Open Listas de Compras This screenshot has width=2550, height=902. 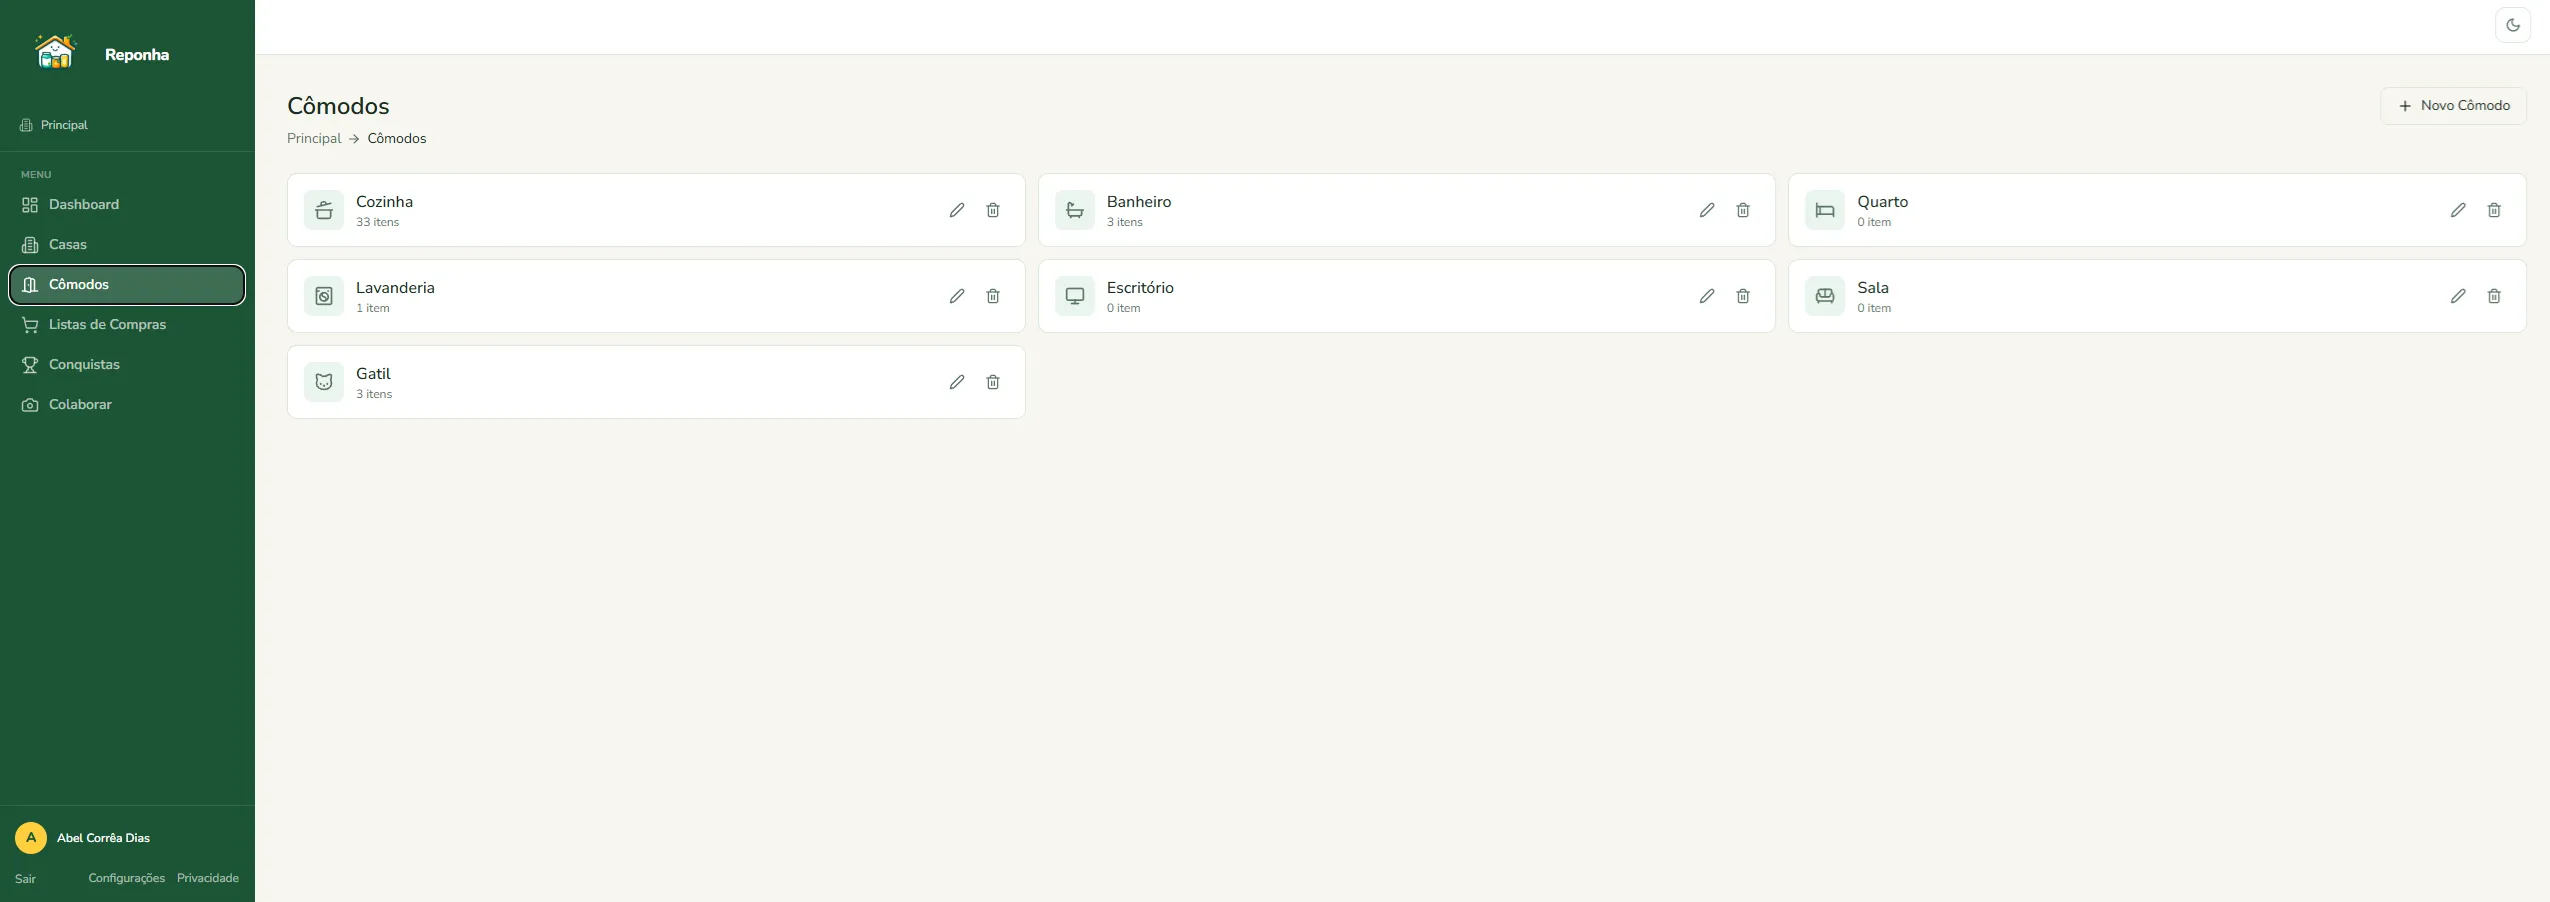click(127, 325)
